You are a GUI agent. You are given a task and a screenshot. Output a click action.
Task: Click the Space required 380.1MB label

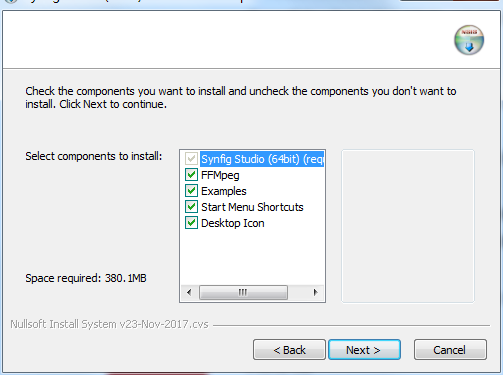[x=86, y=278]
